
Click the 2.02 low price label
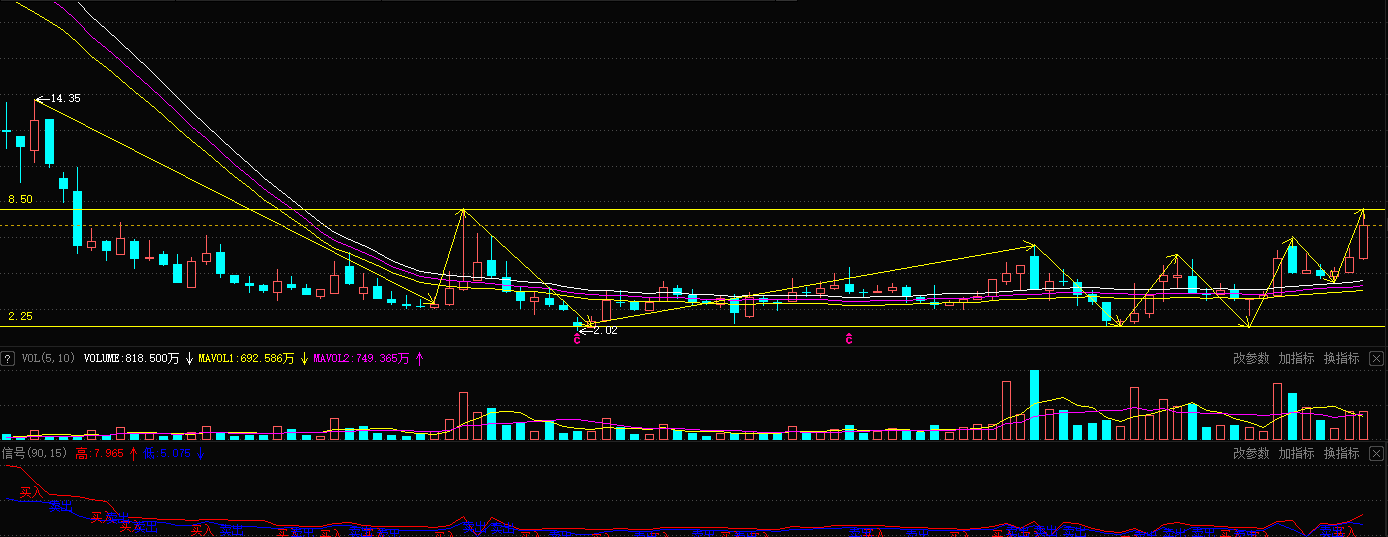click(605, 330)
